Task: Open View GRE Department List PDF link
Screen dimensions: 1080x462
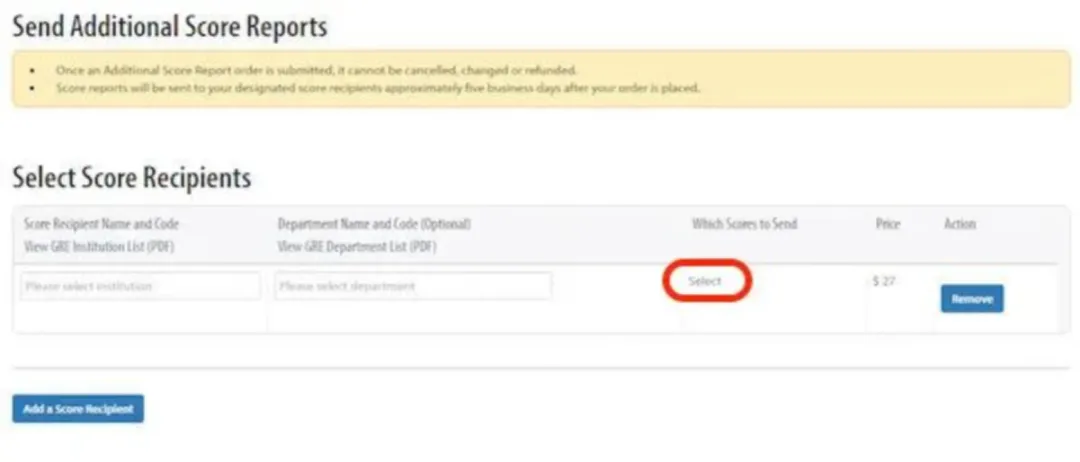Action: 357,247
